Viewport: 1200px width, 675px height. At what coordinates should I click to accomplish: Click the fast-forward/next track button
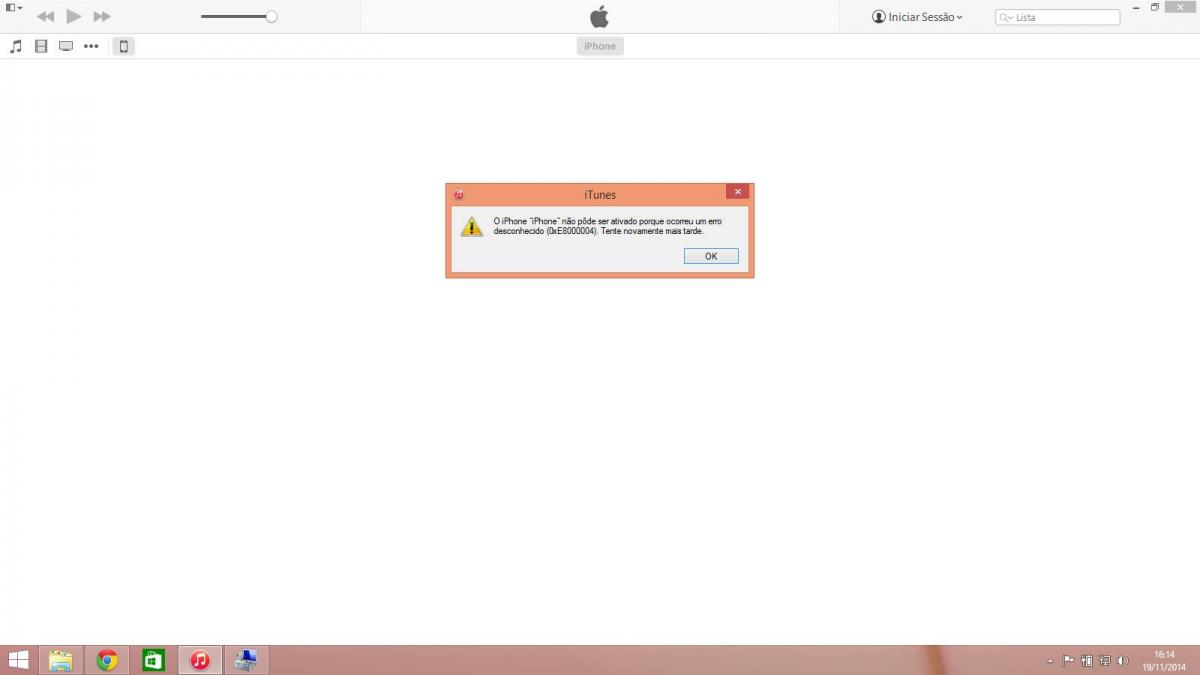[x=102, y=17]
